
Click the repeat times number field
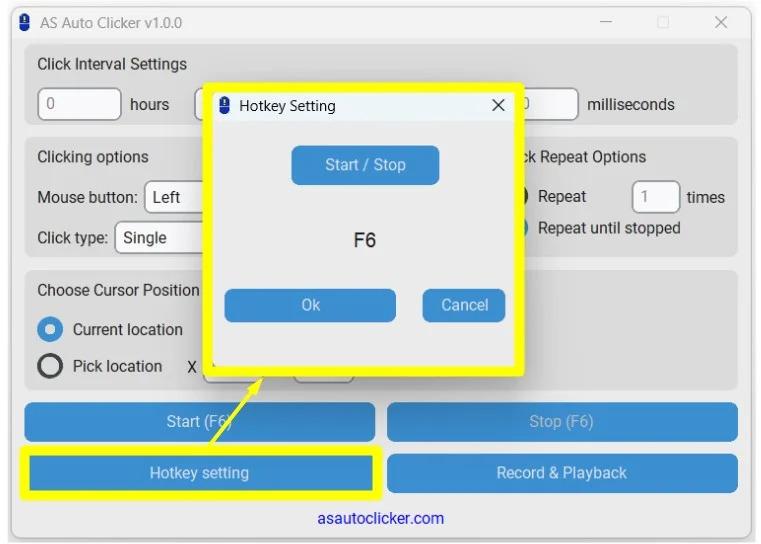pyautogui.click(x=655, y=197)
